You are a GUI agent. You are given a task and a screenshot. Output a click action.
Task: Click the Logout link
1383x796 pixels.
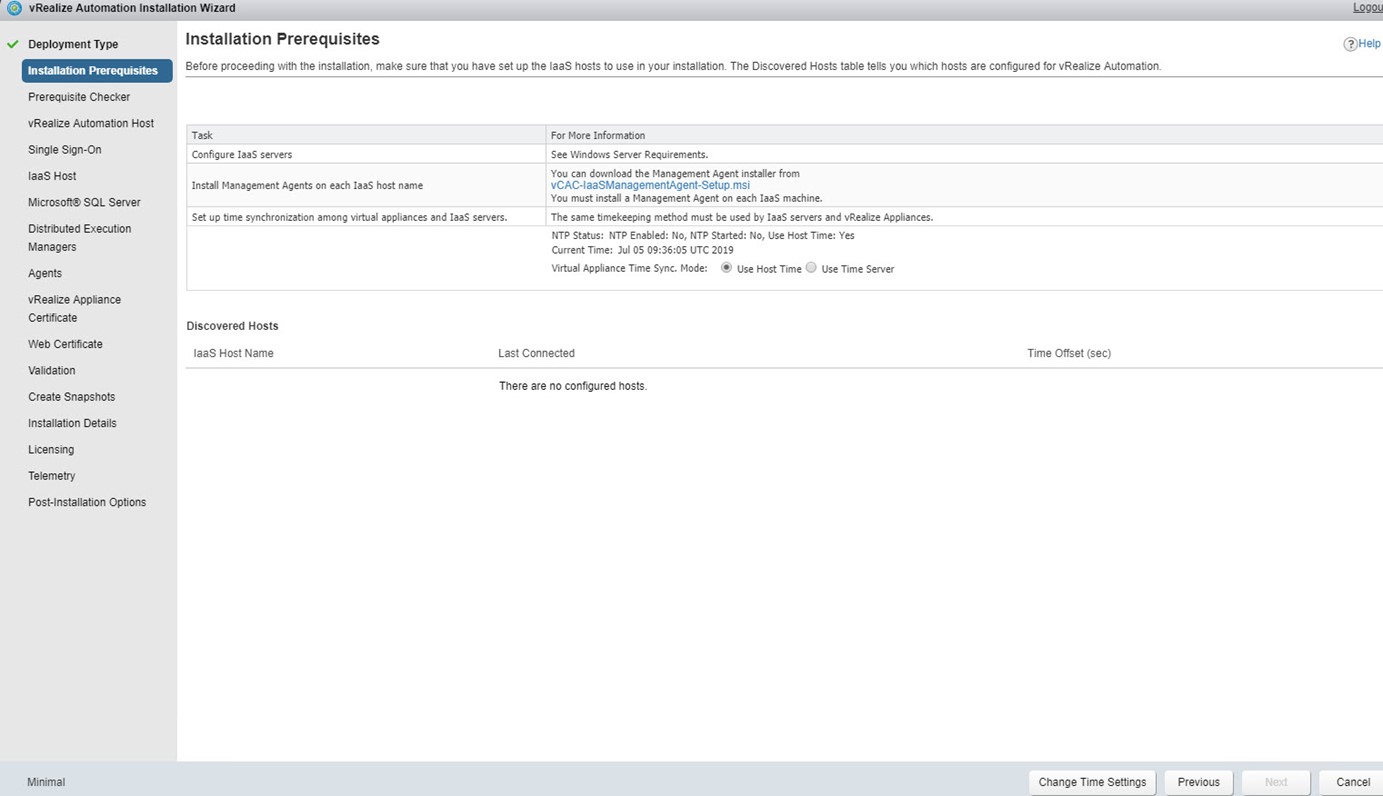[1367, 8]
